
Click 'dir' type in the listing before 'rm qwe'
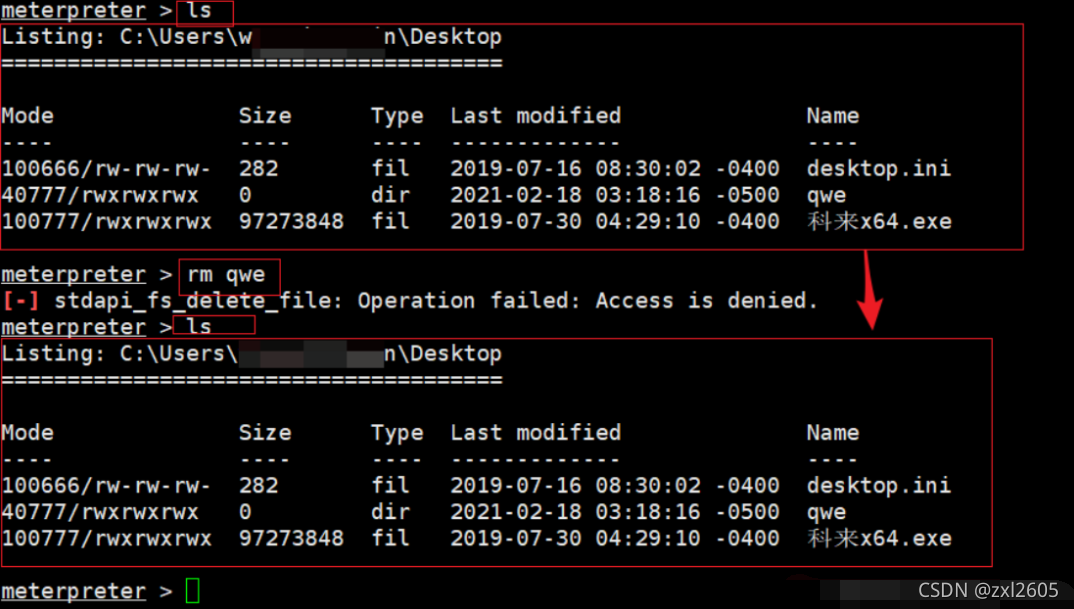pos(390,195)
